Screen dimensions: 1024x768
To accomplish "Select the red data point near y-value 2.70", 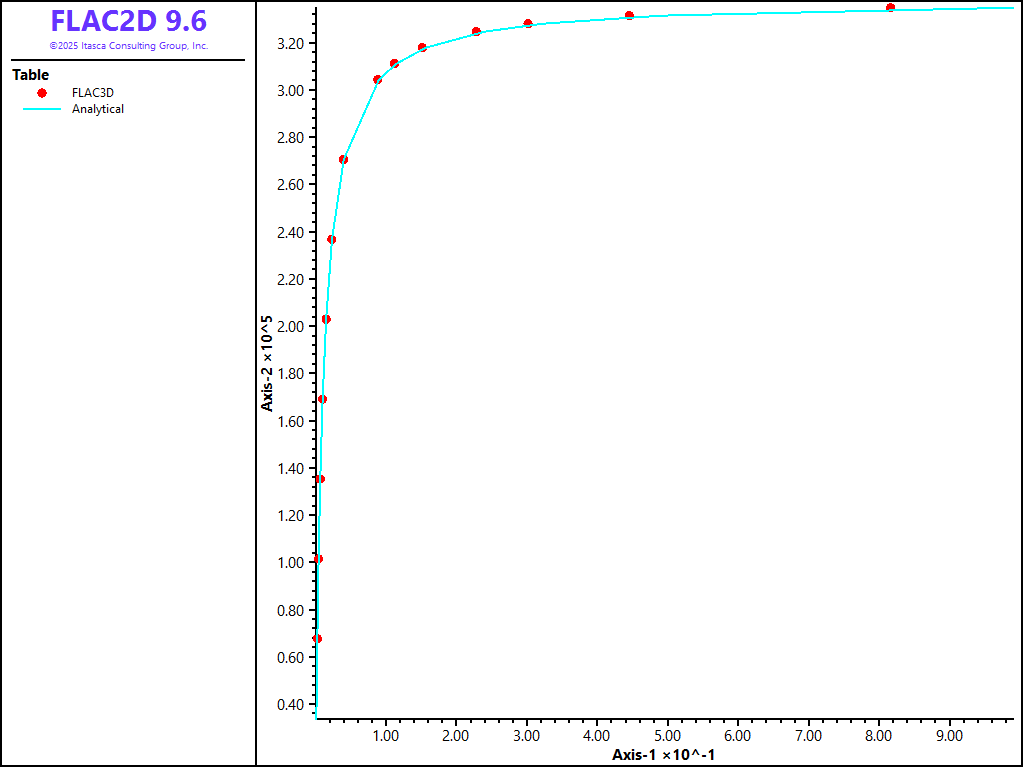I will (343, 159).
